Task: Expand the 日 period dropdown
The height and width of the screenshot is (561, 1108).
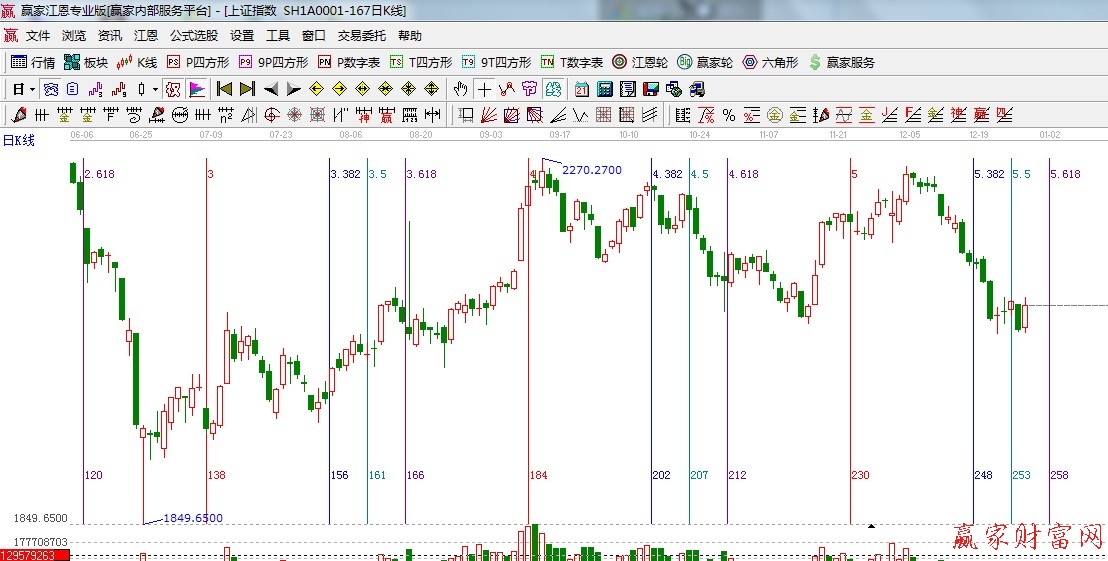Action: (x=24, y=89)
